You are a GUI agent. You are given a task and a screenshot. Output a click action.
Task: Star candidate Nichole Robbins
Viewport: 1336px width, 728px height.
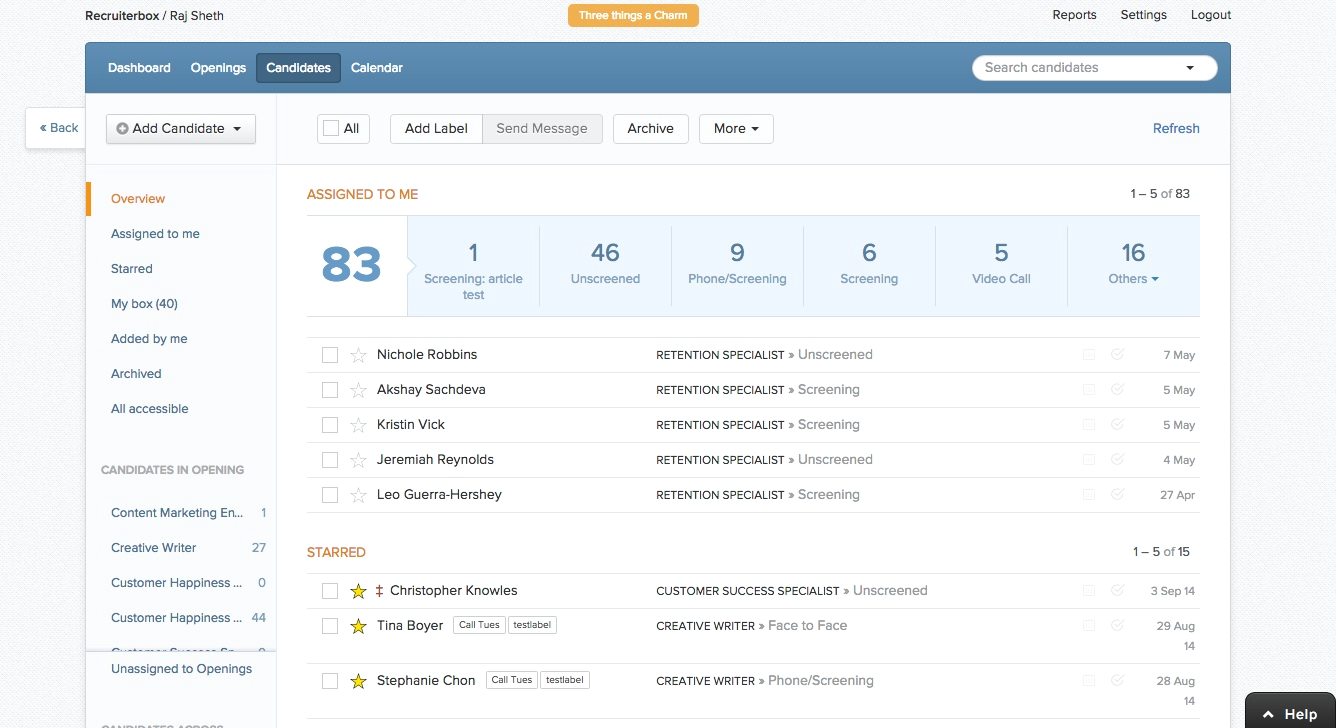(x=358, y=355)
